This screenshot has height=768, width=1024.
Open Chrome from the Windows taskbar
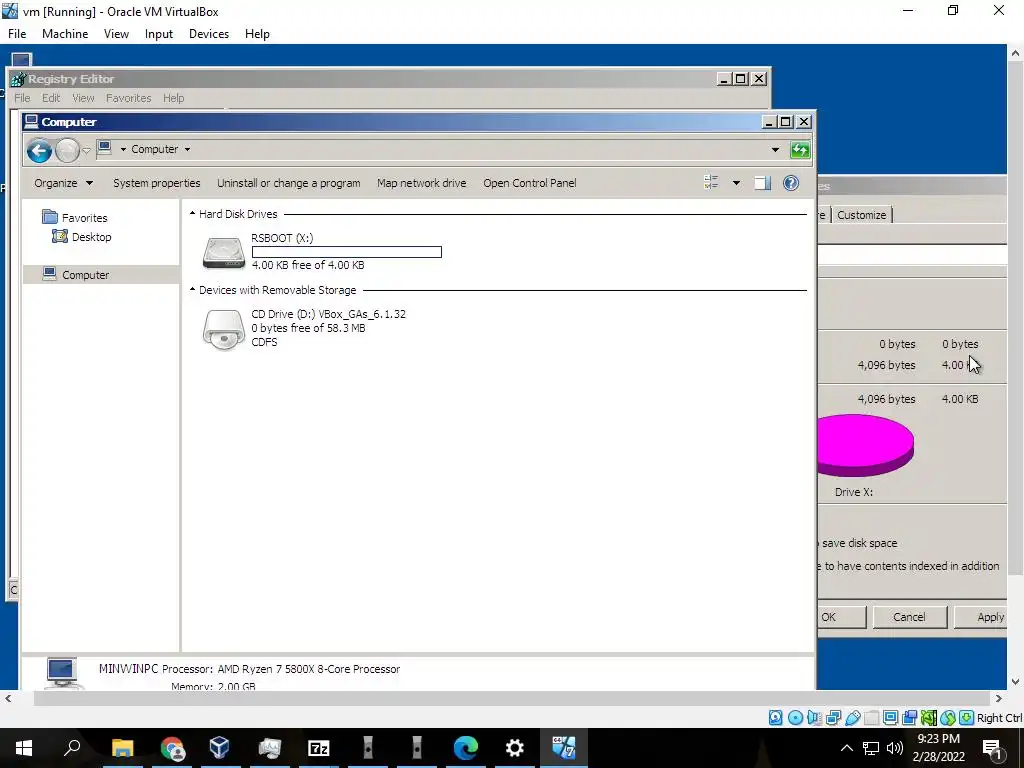(172, 748)
